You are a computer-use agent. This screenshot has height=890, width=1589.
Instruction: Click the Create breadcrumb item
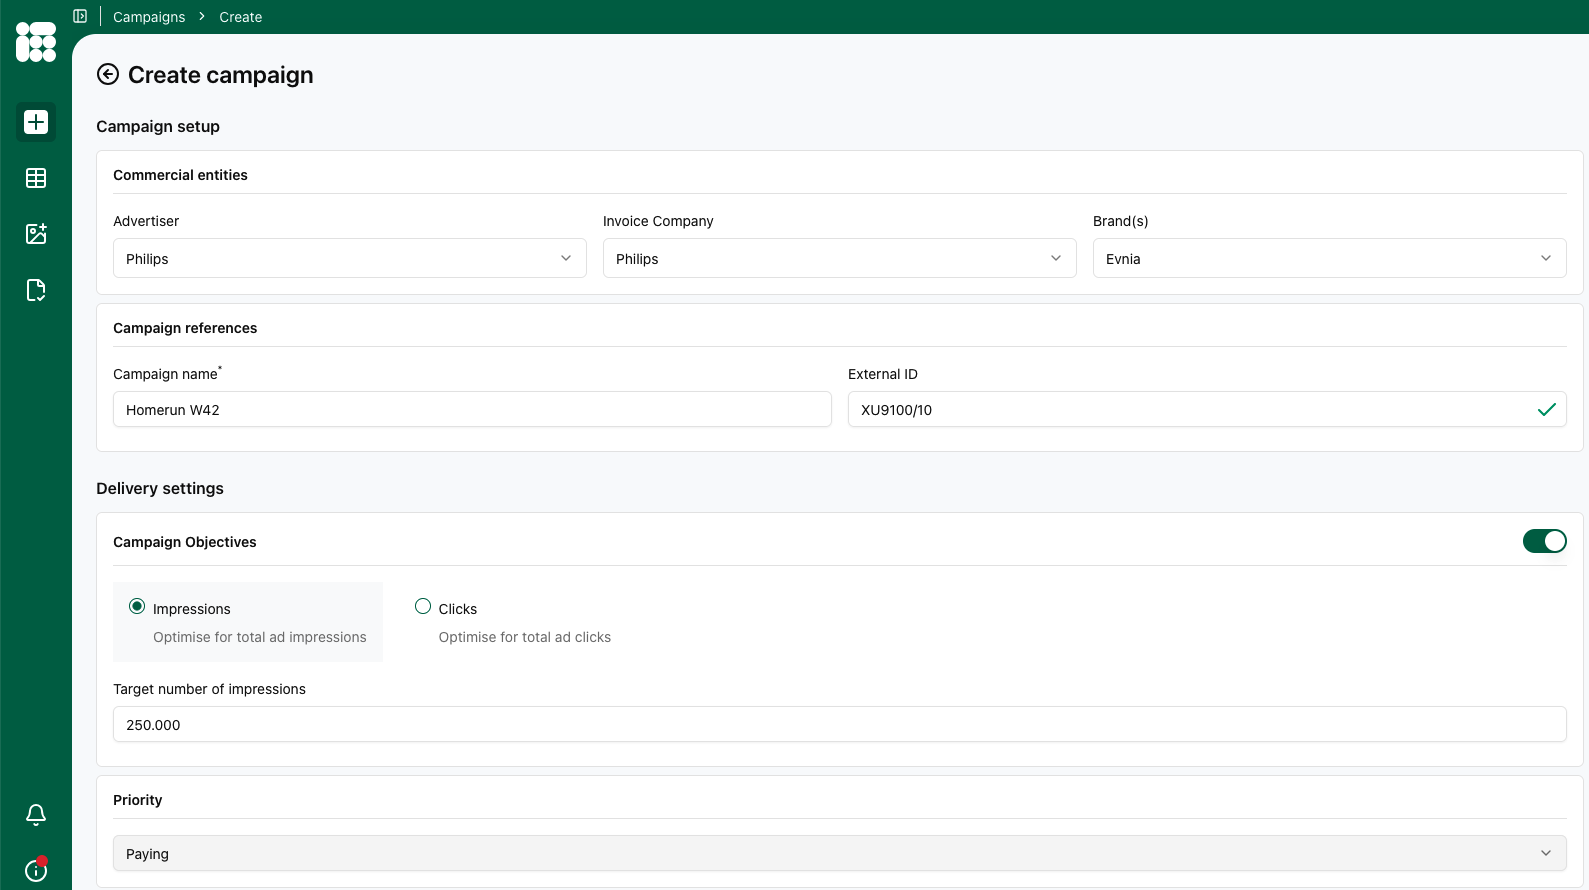tap(241, 17)
